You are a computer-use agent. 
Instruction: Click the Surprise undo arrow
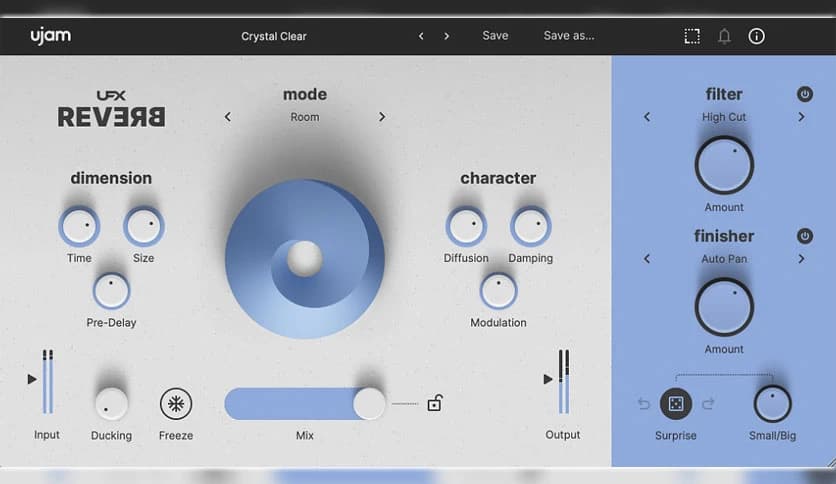point(644,404)
